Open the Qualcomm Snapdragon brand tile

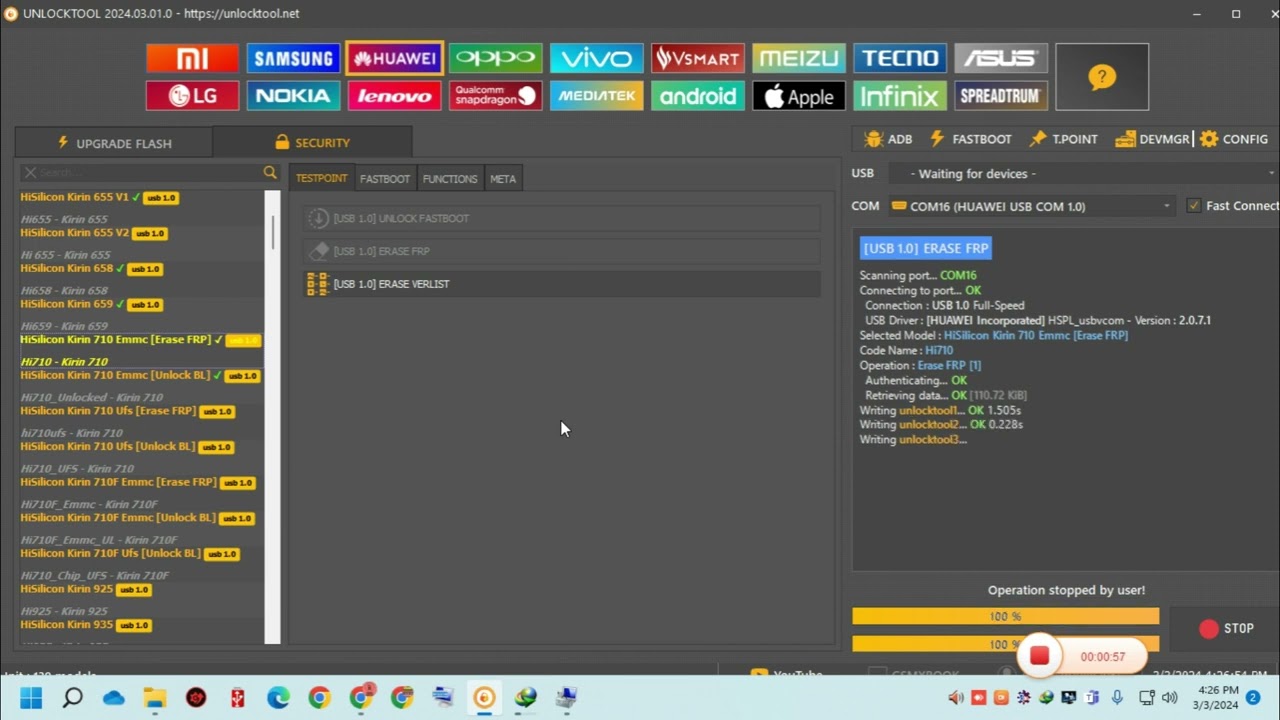[x=495, y=96]
